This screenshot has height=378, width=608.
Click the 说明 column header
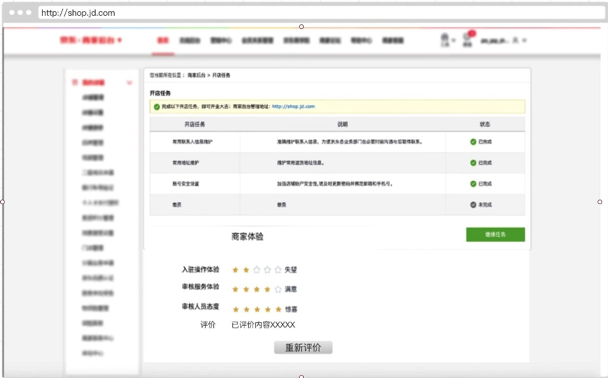342,124
